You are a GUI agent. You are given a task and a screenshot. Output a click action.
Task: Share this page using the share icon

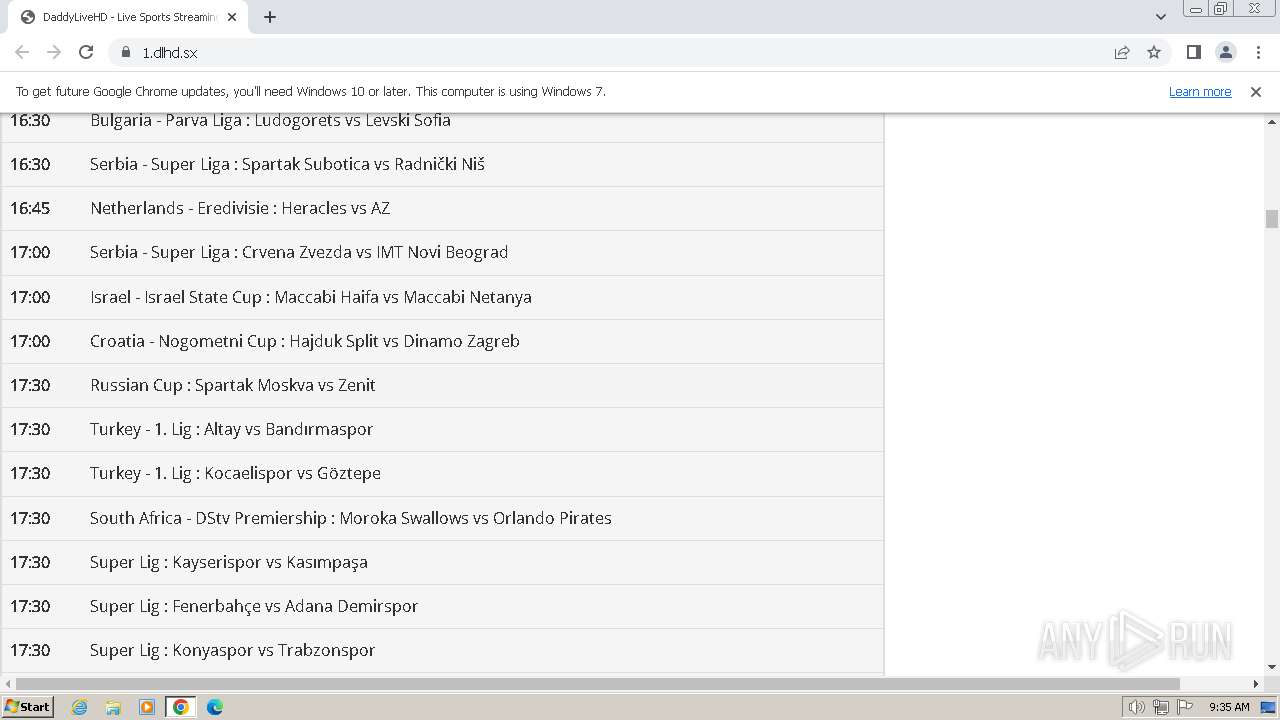coord(1122,52)
